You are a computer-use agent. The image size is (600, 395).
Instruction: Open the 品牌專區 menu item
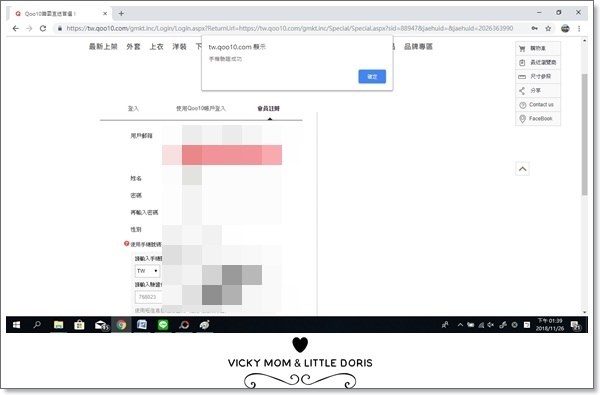[x=418, y=46]
